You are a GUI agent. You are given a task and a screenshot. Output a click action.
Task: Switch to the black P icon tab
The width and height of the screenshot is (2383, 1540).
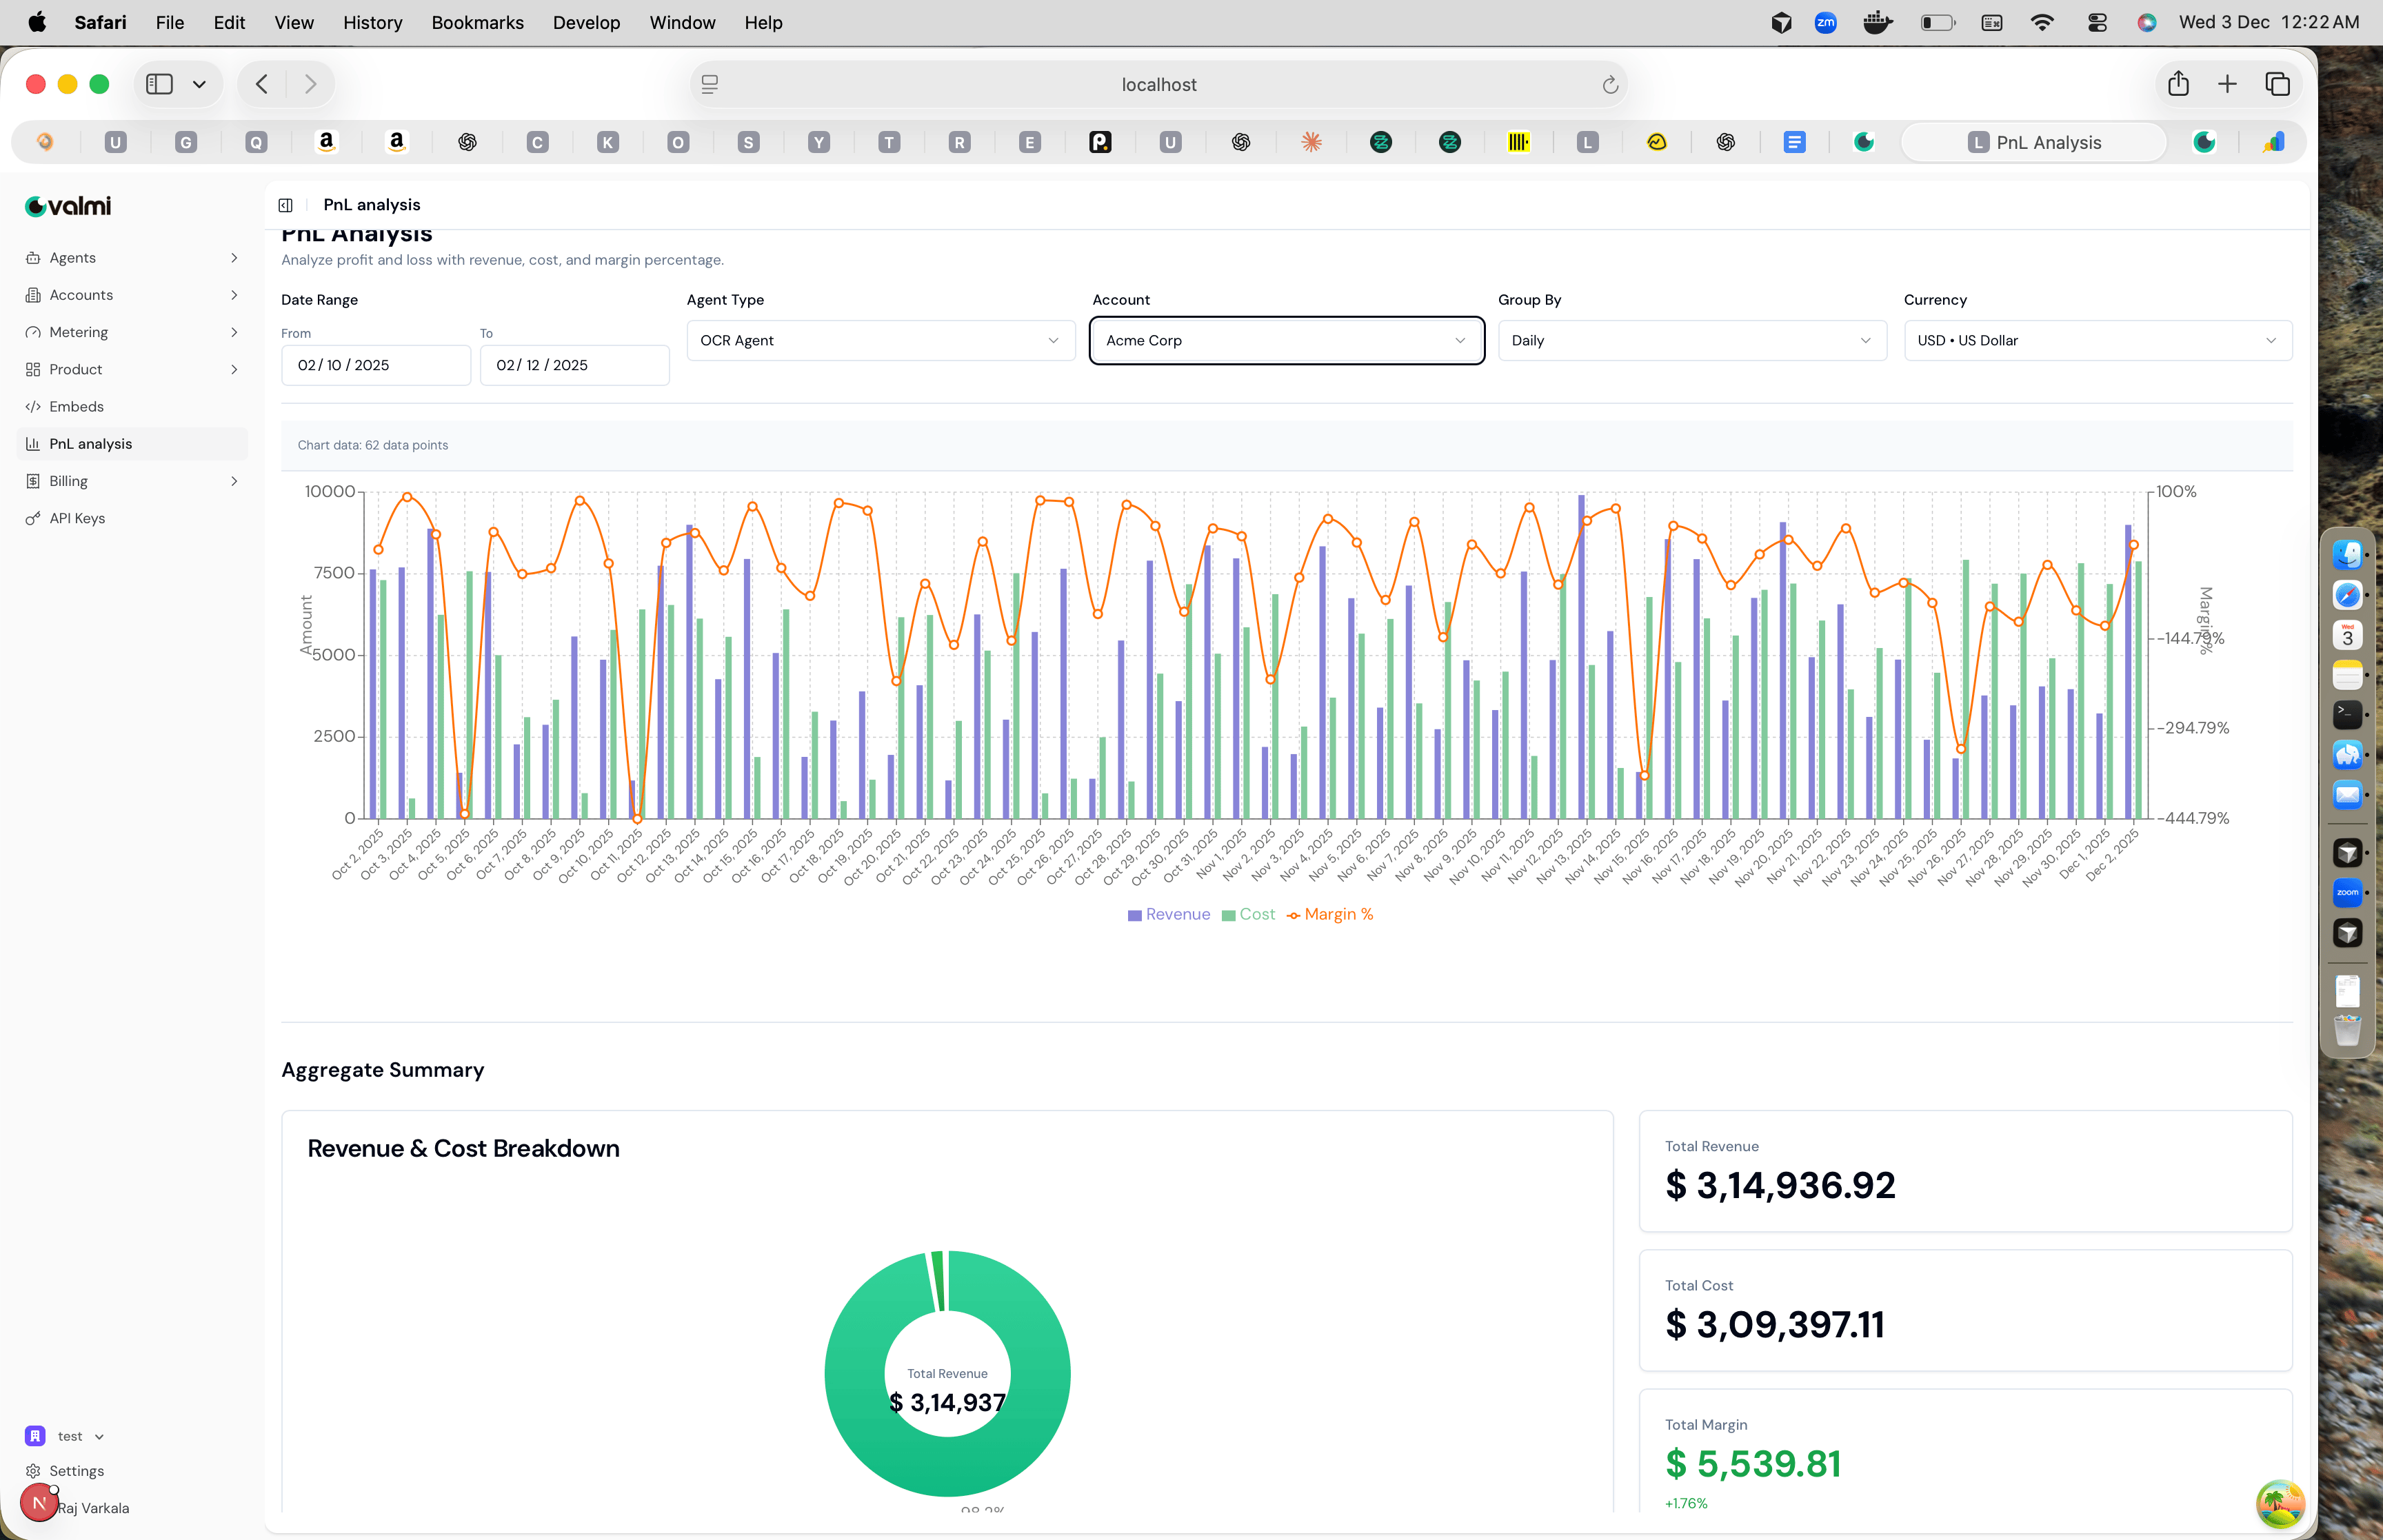(1100, 142)
